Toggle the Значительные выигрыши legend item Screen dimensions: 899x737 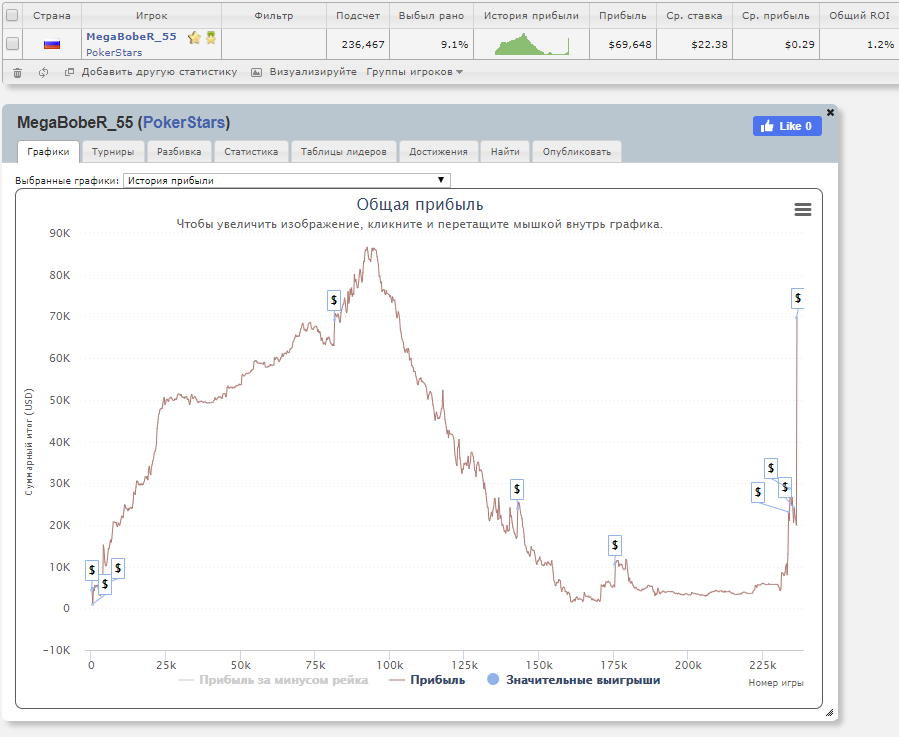pyautogui.click(x=573, y=680)
